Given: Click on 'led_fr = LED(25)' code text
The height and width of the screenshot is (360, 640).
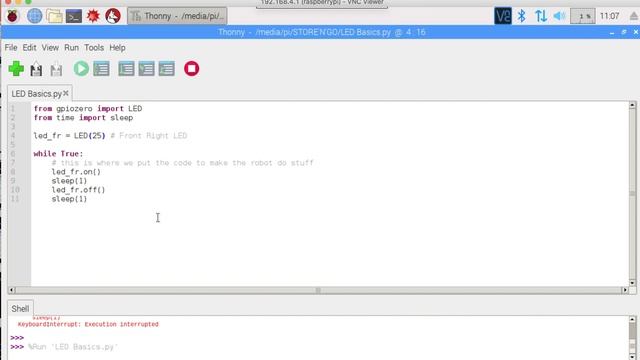Looking at the screenshot, I should coord(69,136).
